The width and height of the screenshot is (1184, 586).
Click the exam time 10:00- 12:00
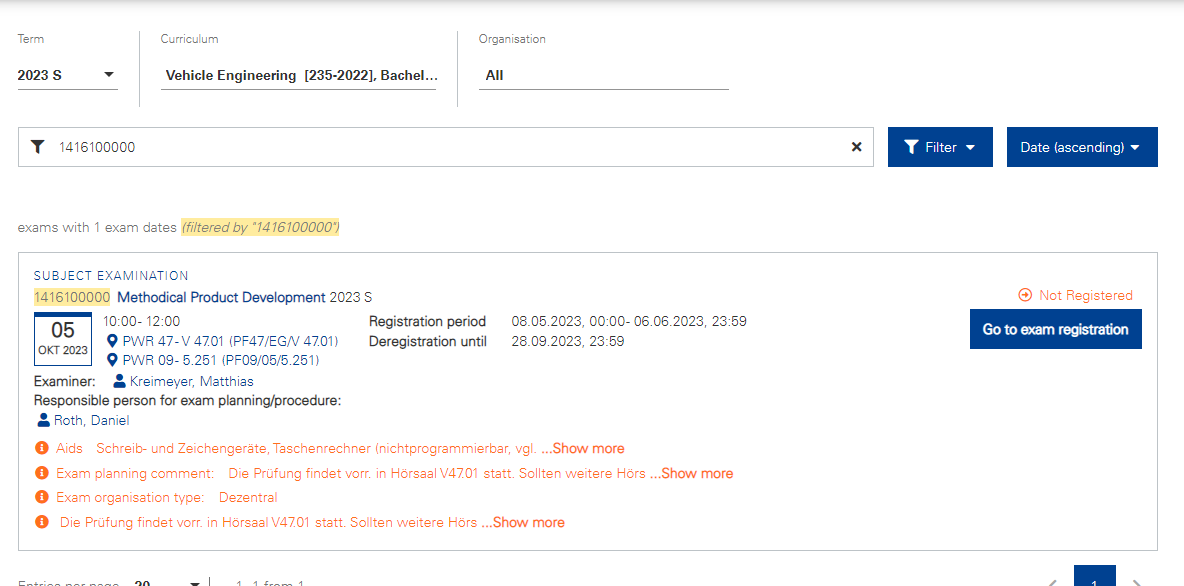click(142, 321)
